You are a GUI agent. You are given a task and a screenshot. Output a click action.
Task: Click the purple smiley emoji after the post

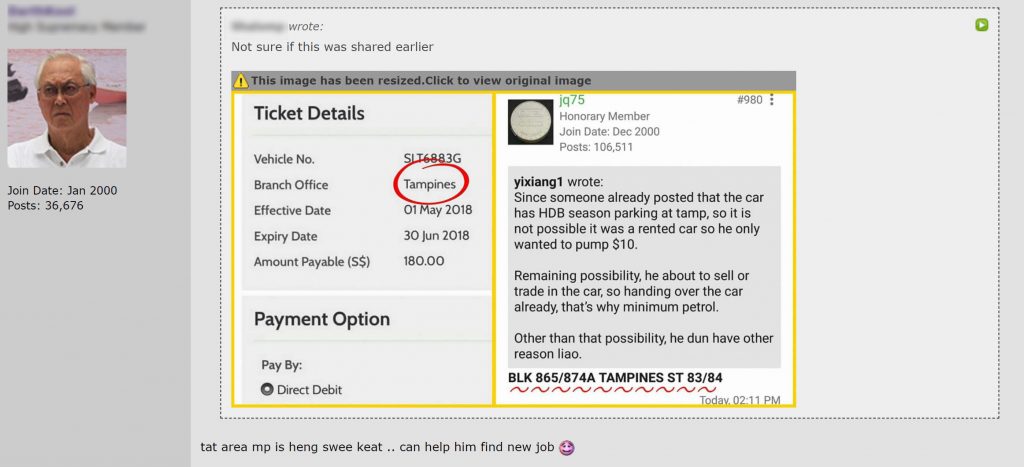point(567,447)
